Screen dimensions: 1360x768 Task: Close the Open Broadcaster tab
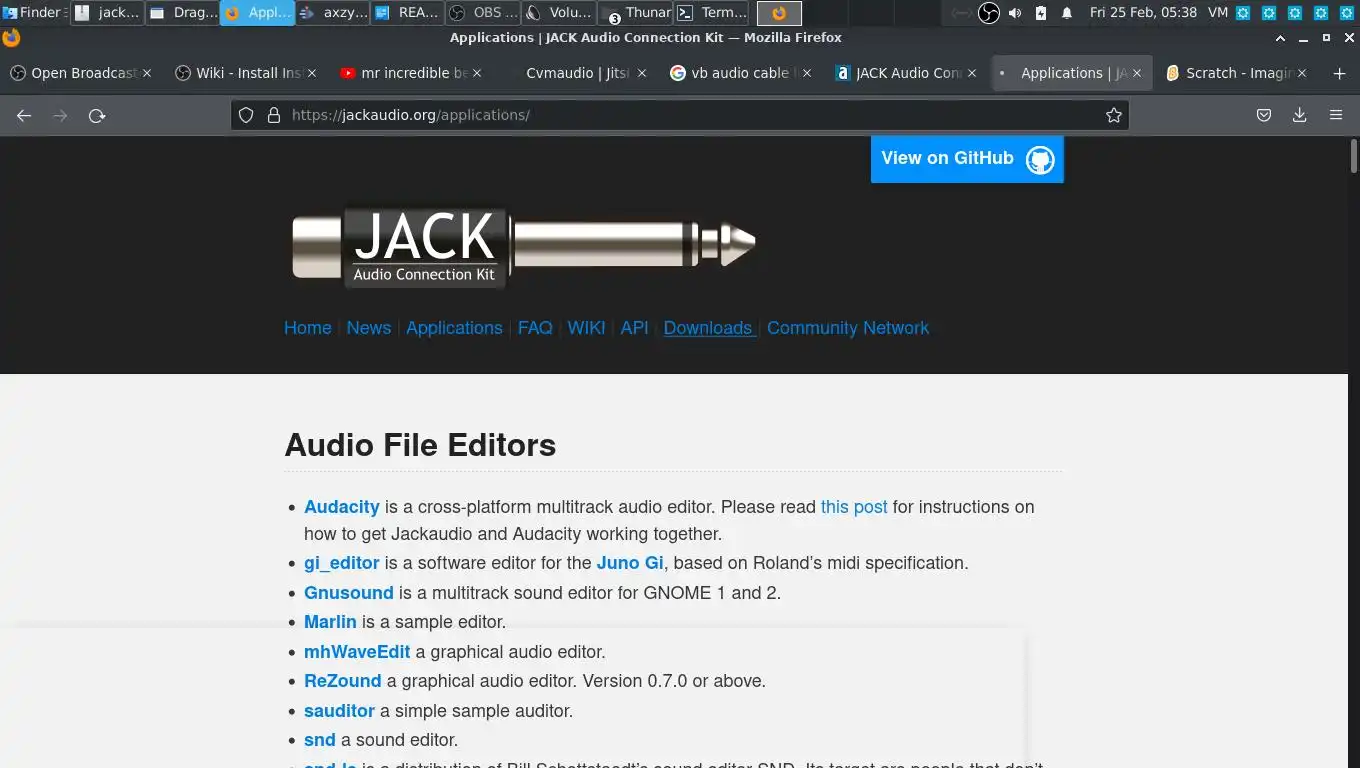[x=147, y=73]
